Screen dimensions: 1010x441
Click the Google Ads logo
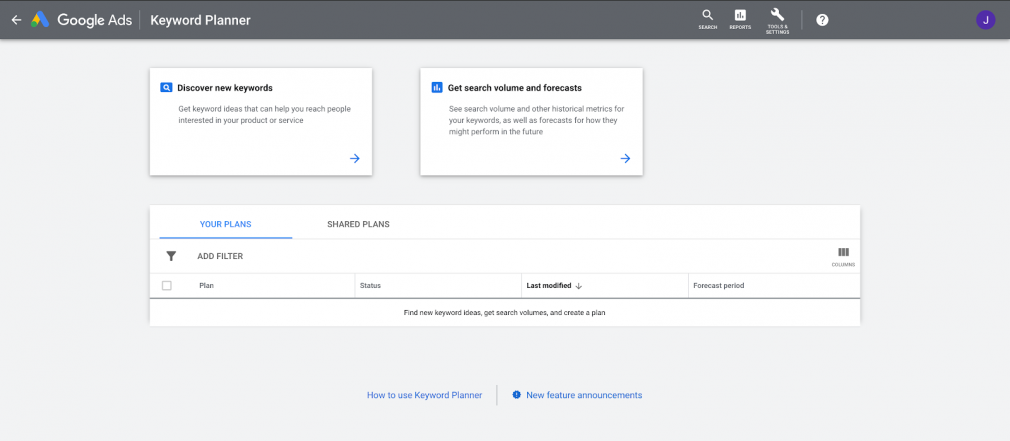[81, 20]
